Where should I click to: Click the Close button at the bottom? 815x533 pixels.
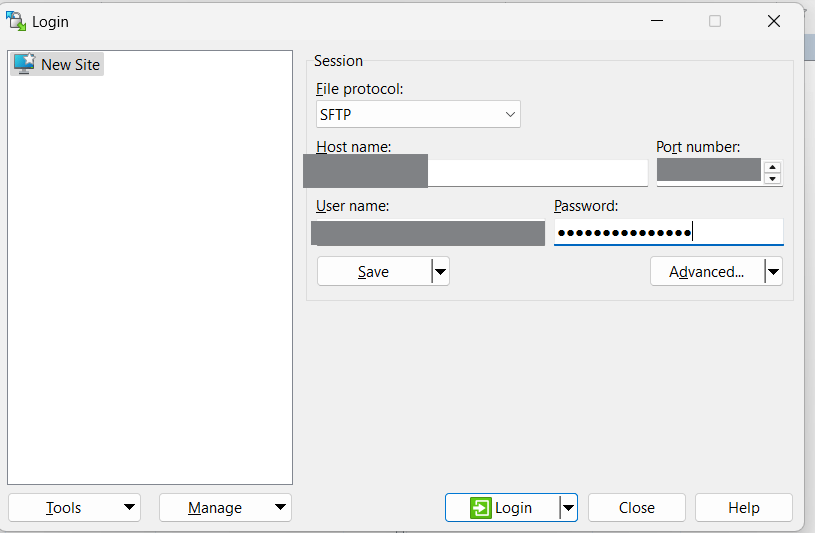point(636,508)
